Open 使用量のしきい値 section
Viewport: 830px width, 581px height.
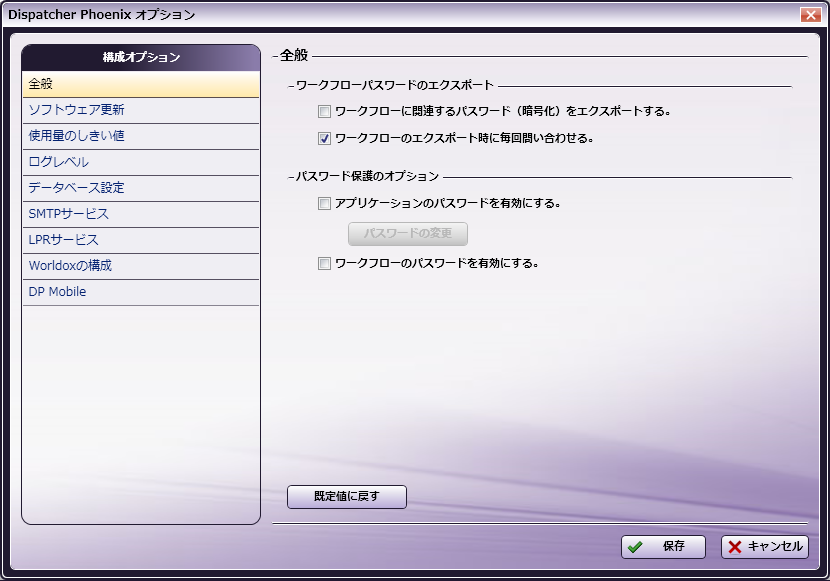point(141,136)
